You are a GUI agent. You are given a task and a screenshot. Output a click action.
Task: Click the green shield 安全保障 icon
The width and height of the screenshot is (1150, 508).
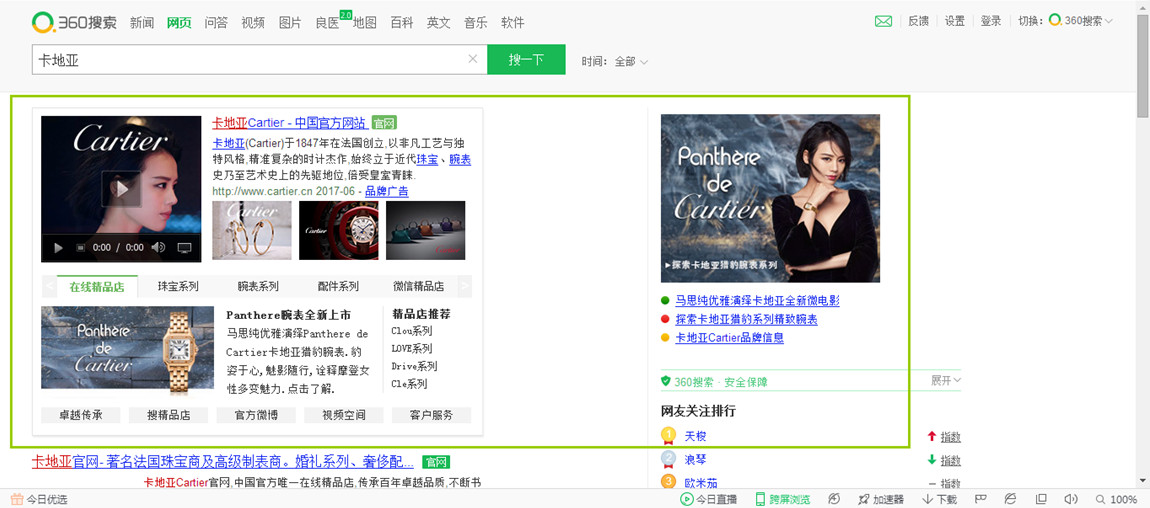pos(666,381)
